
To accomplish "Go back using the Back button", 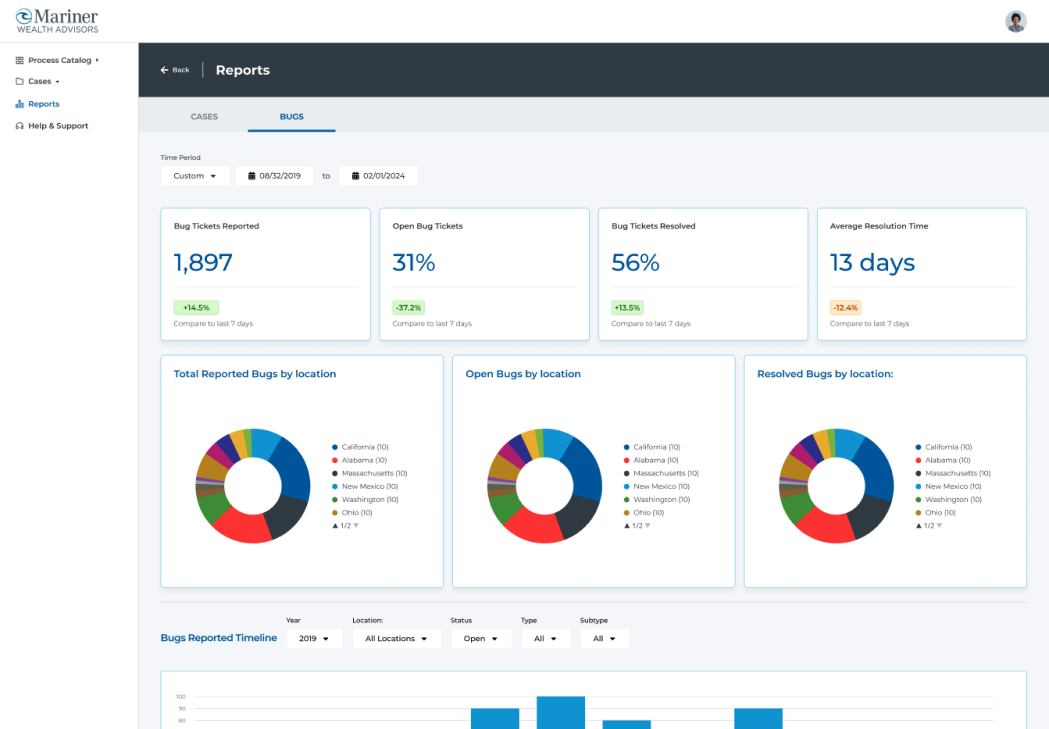I will (x=175, y=70).
